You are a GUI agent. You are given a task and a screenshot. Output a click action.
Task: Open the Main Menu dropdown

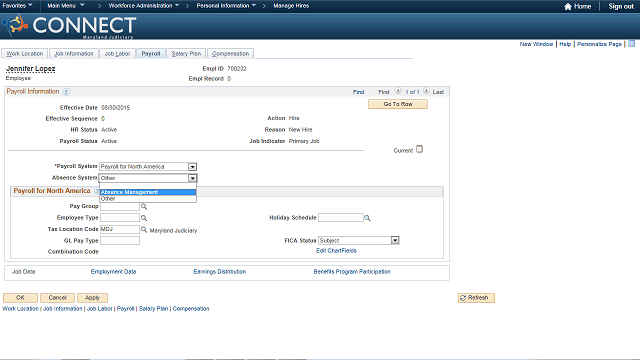(x=66, y=6)
